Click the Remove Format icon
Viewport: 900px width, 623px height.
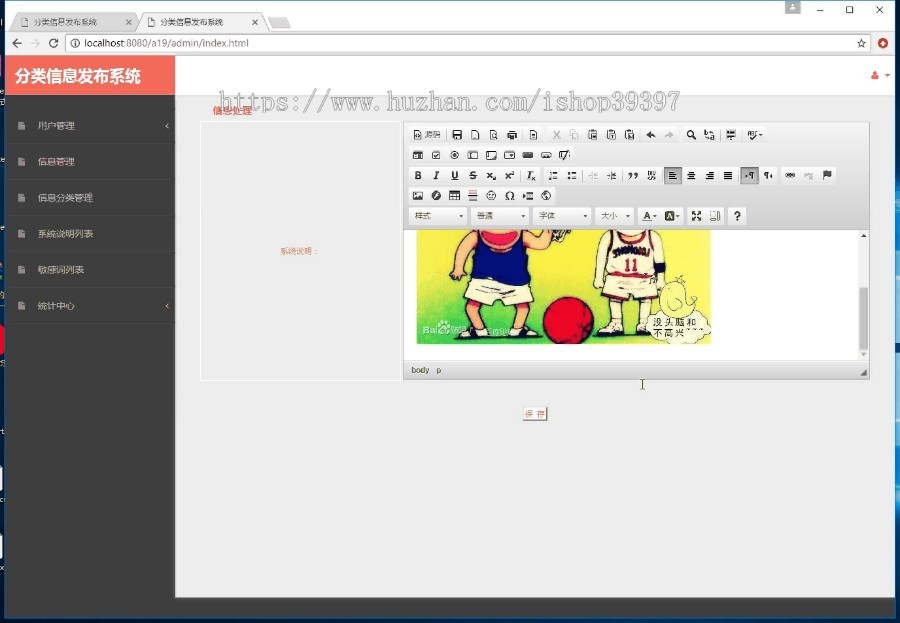[x=531, y=176]
